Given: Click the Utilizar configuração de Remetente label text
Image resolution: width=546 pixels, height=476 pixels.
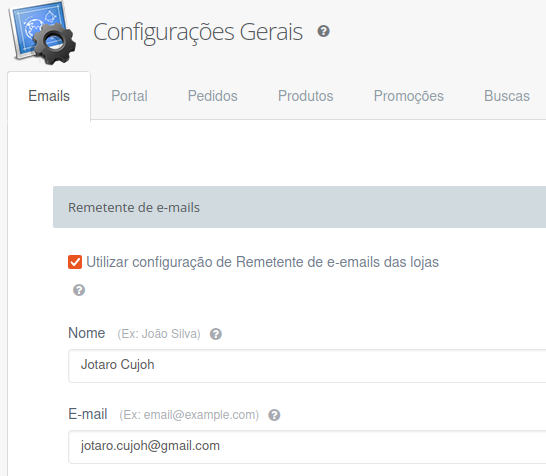Looking at the screenshot, I should click(x=262, y=262).
